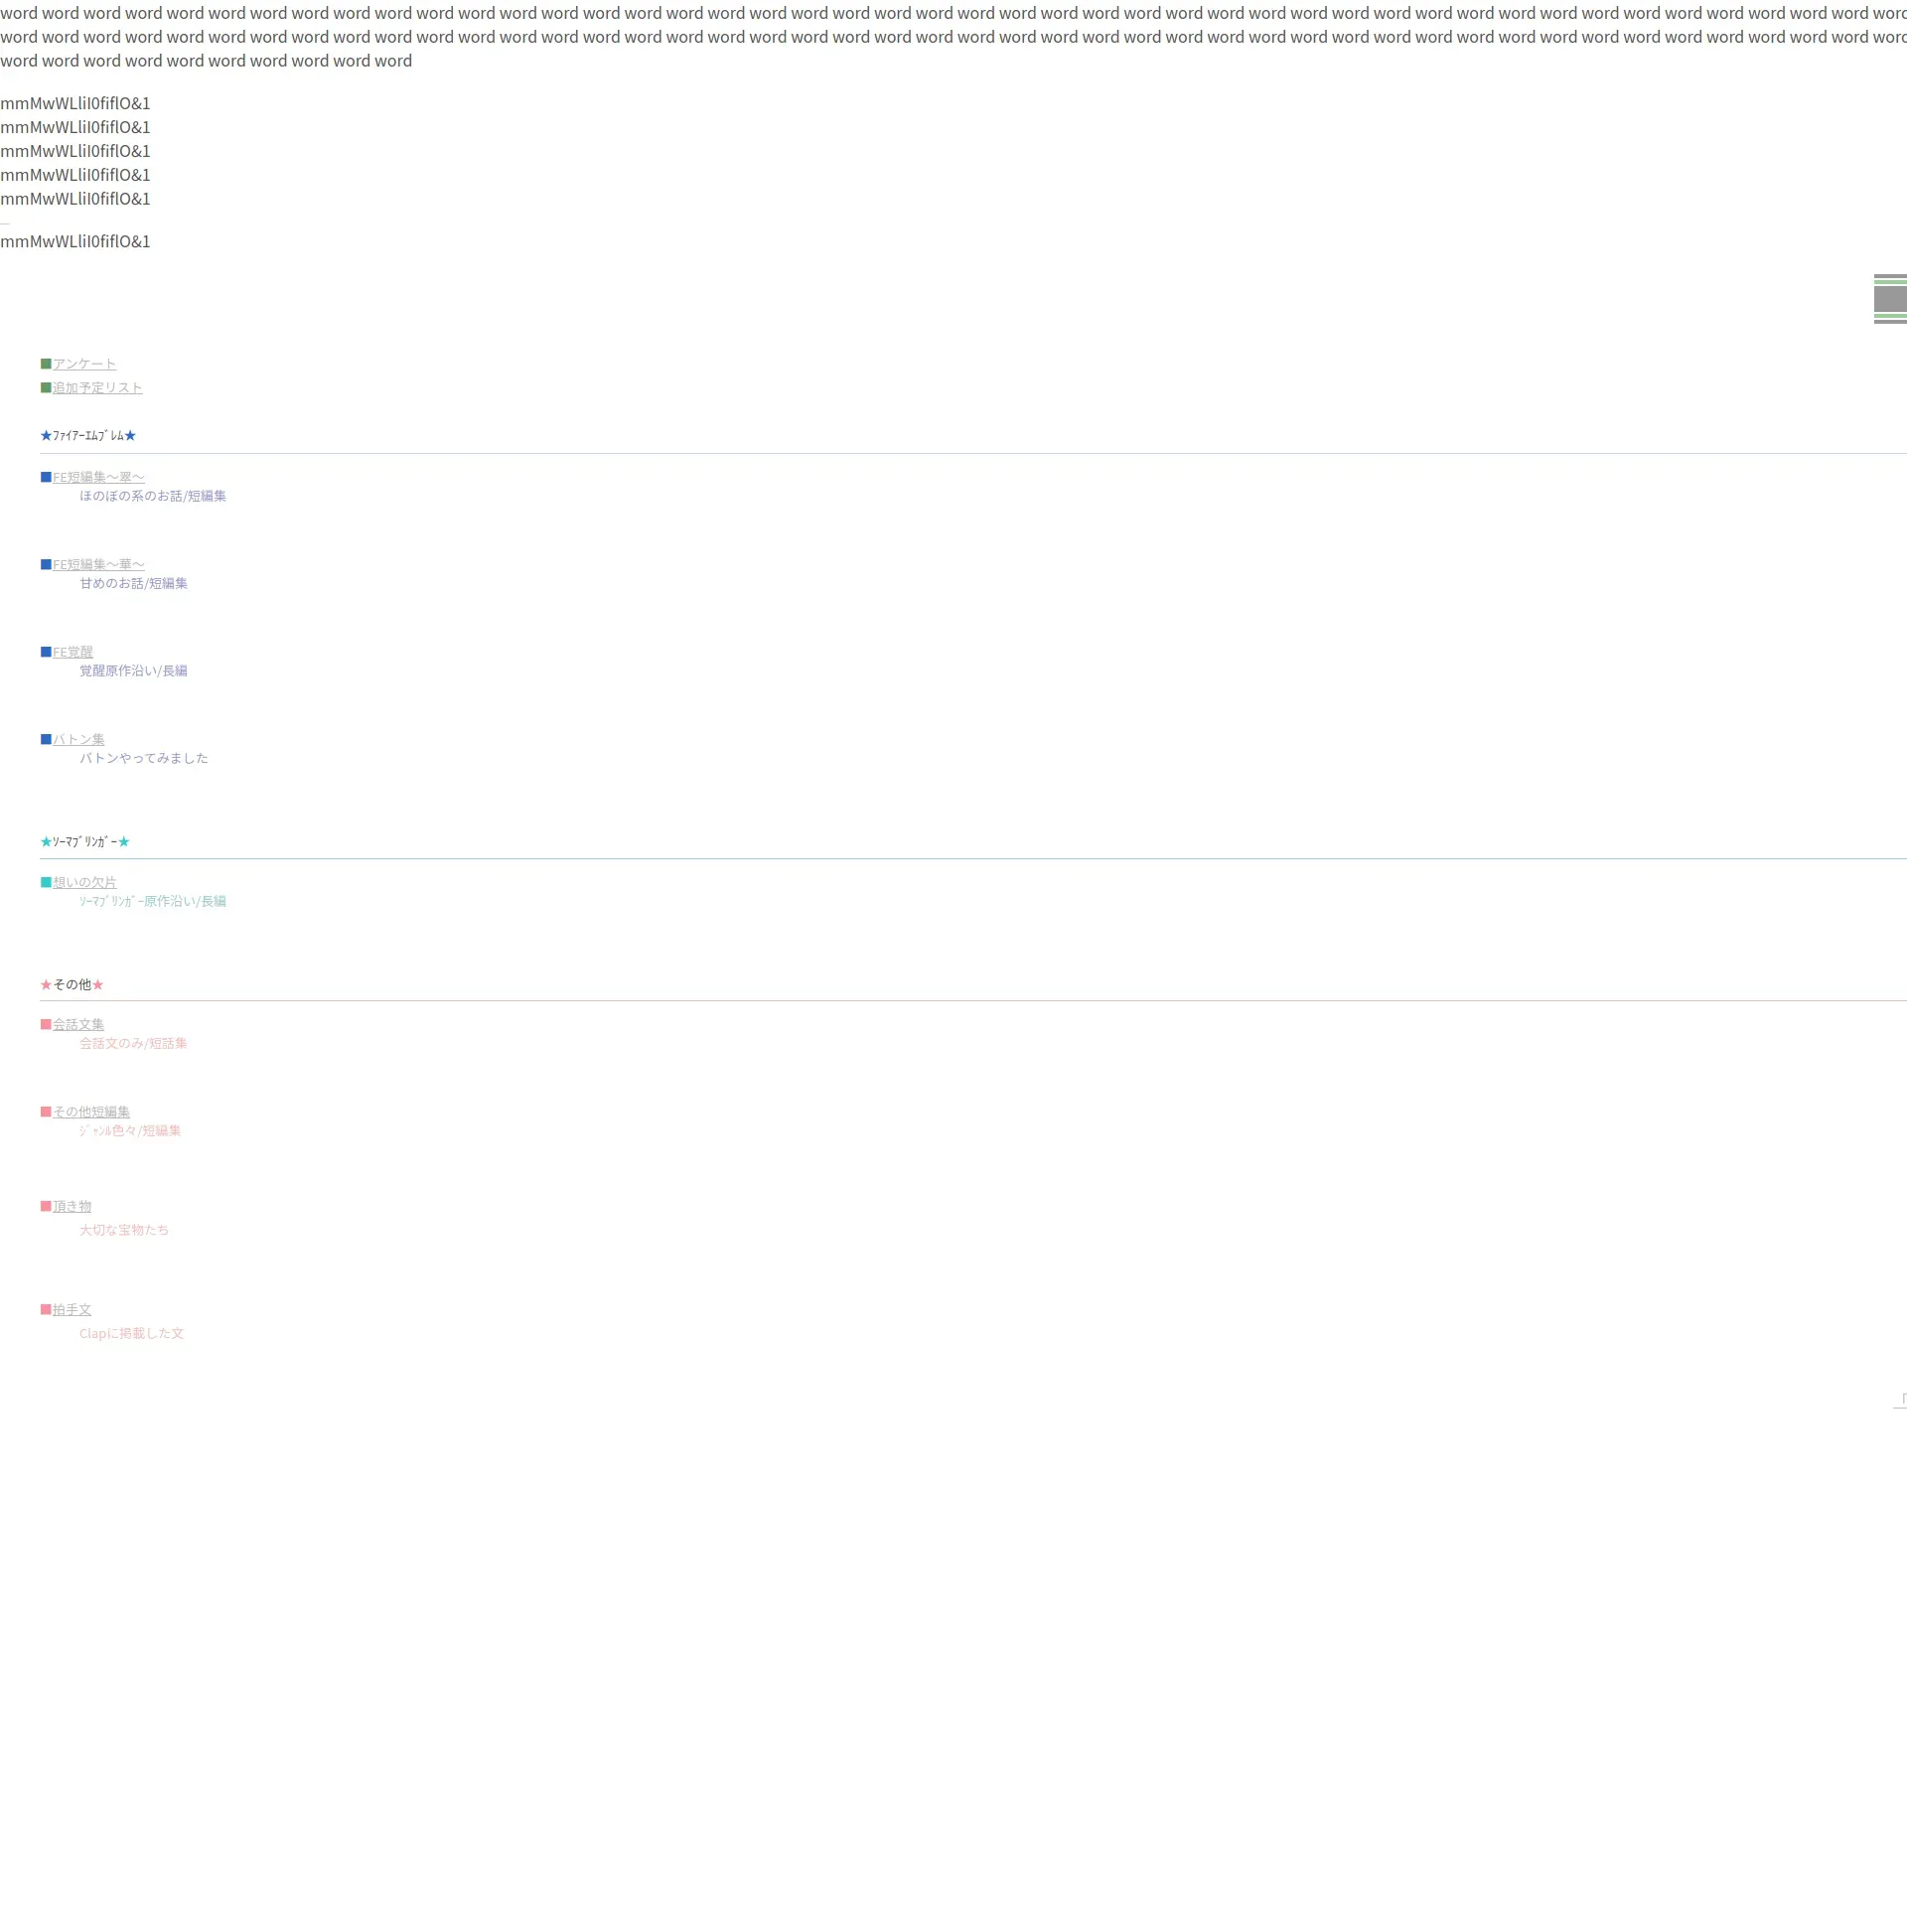Open the FE短編集～翠～ link
1907x1932 pixels.
(x=98, y=477)
